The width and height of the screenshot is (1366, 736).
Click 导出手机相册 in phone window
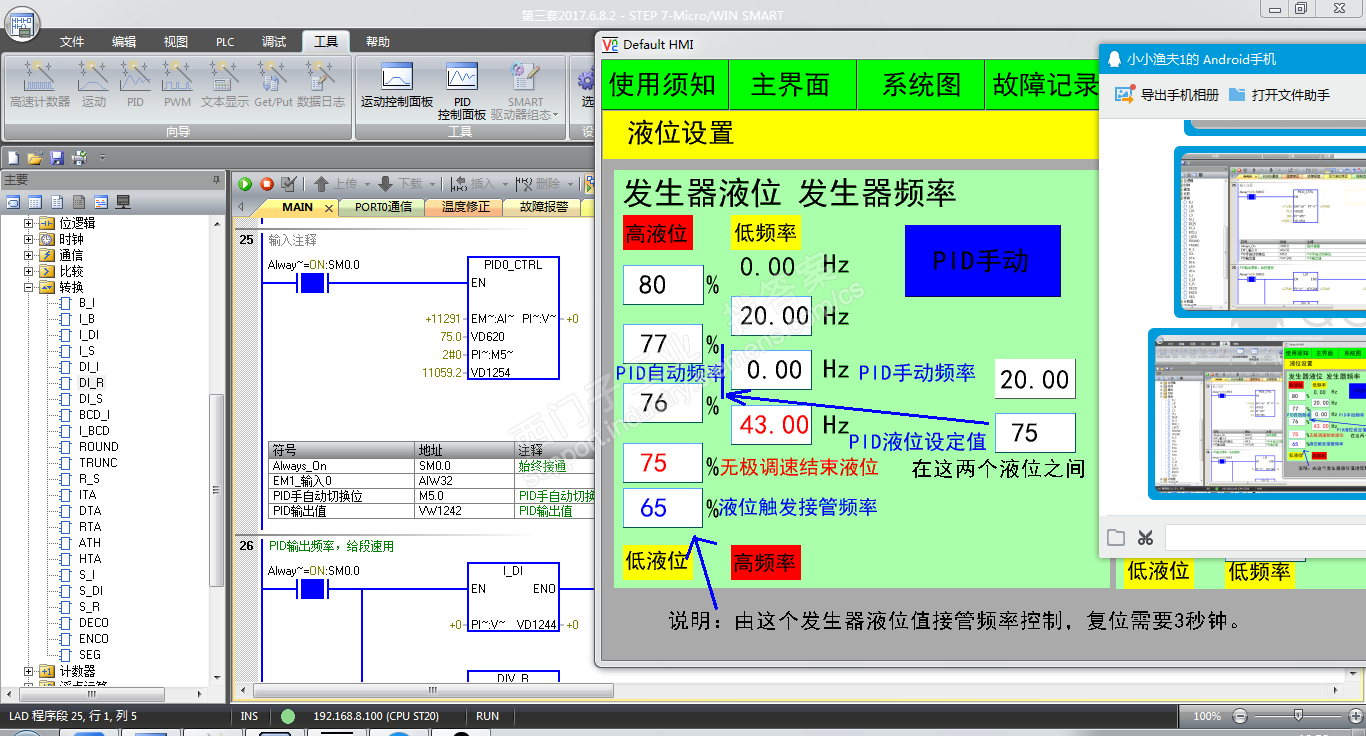tap(1168, 95)
